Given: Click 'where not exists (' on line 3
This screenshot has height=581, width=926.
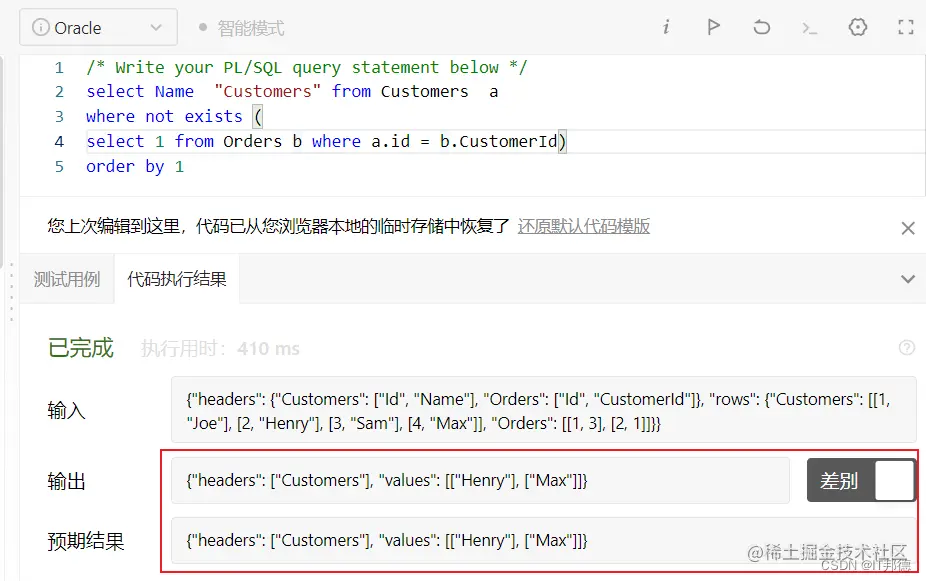Looking at the screenshot, I should click(174, 116).
